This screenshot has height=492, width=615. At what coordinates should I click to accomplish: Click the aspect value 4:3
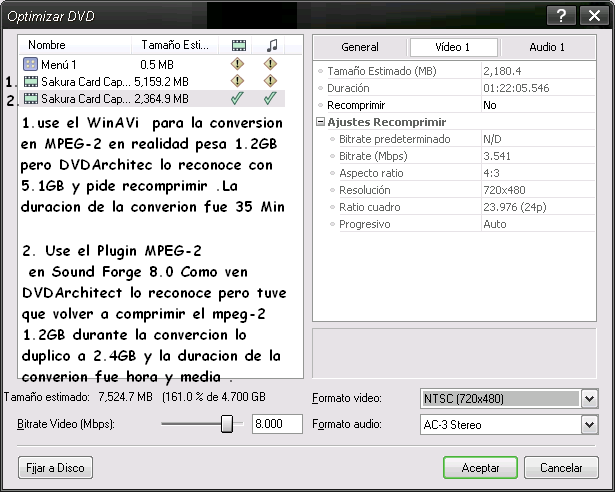(491, 173)
